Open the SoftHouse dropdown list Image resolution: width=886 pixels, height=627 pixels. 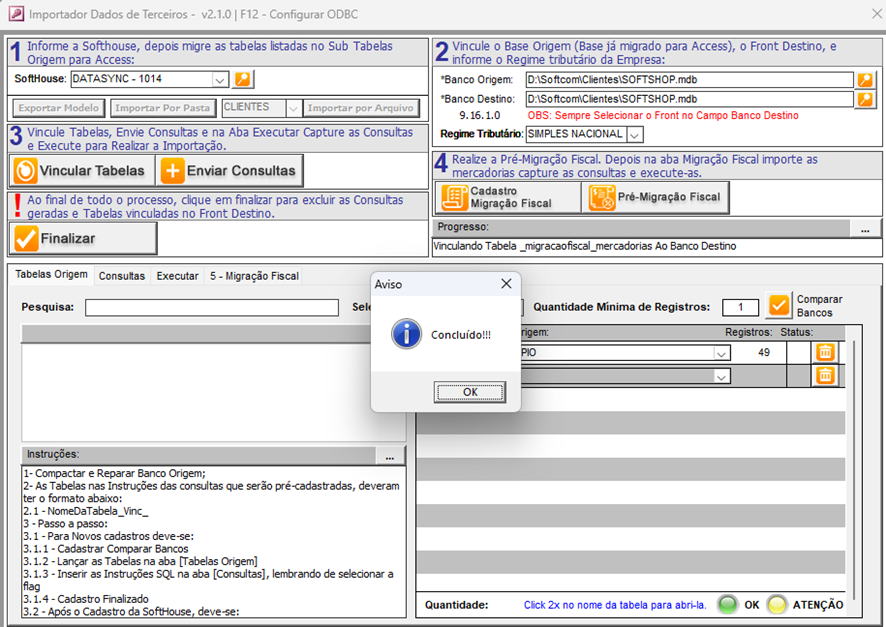pos(220,79)
